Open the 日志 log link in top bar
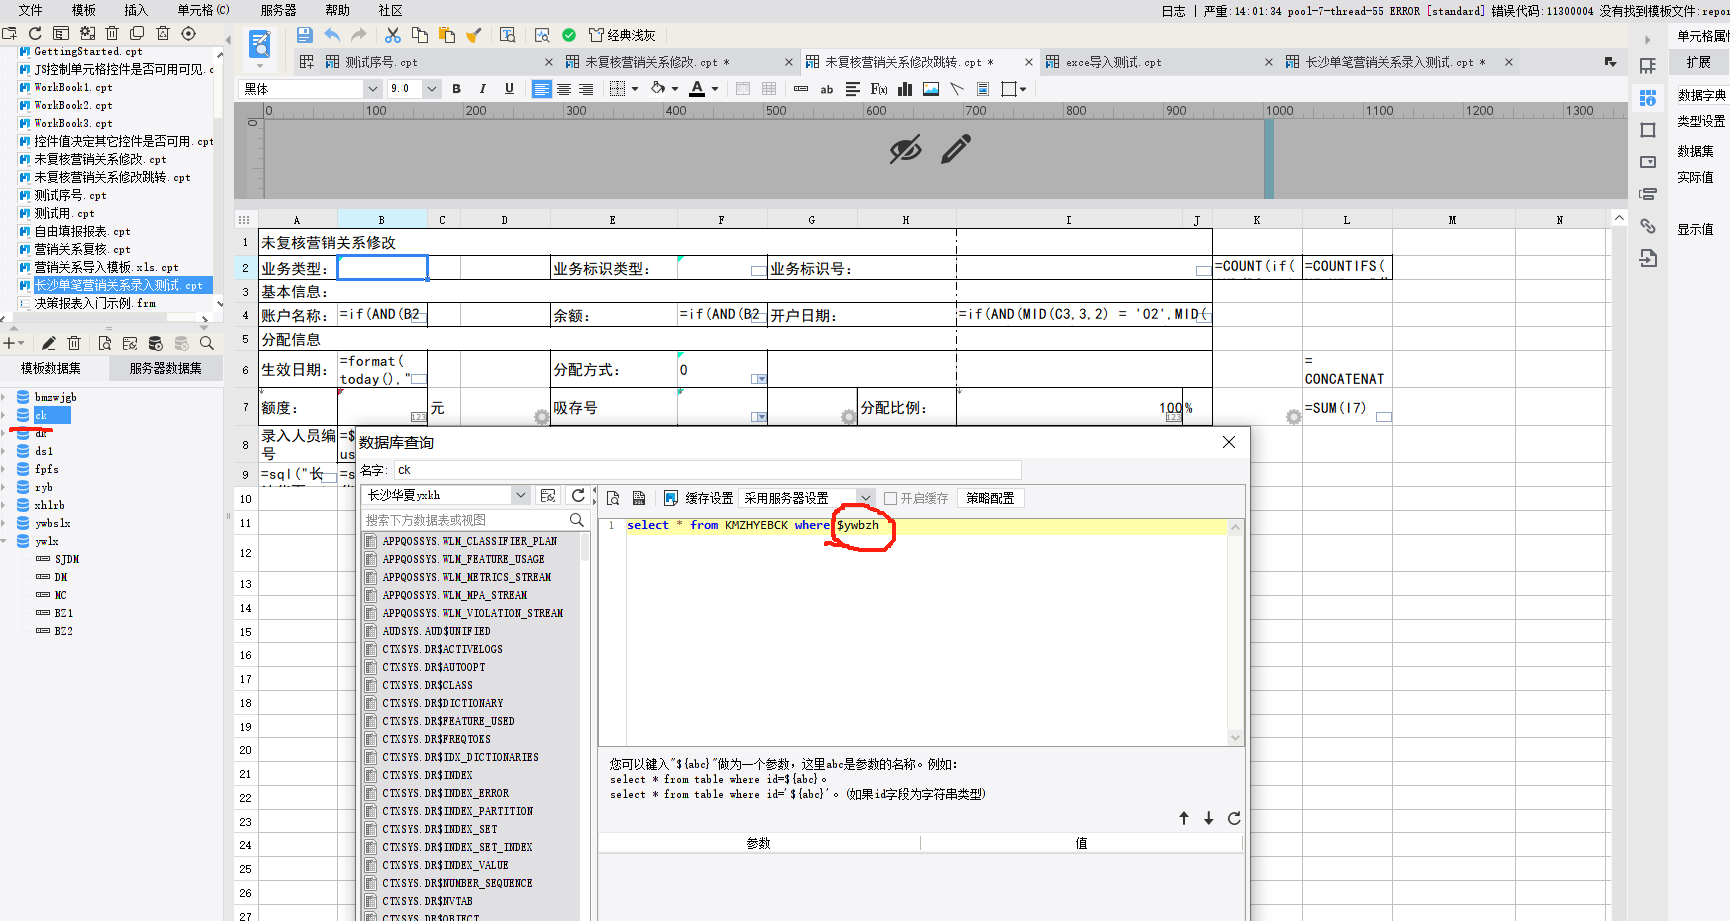Viewport: 1730px width, 921px height. [1174, 11]
